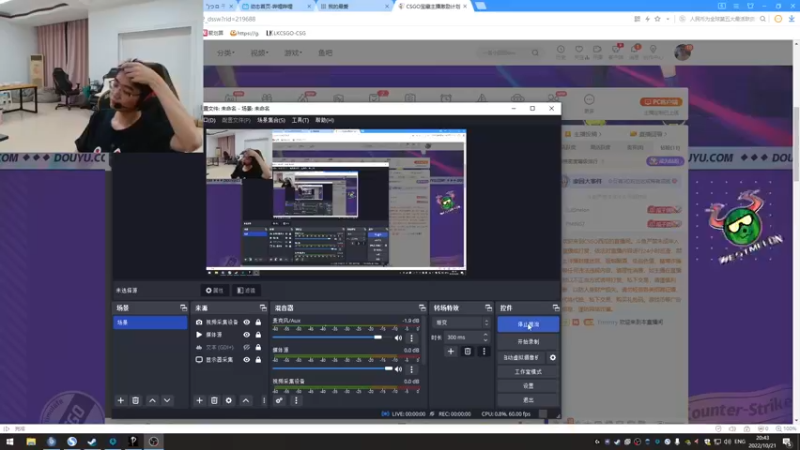Switch to the 我的最爱 browser tab

(353, 6)
